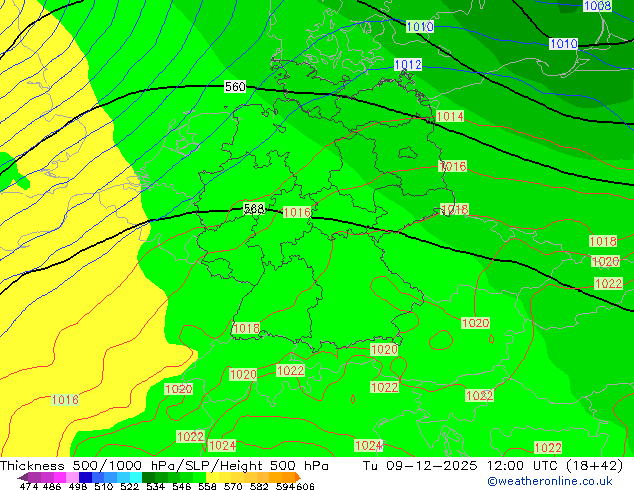Click the 474 legend value
634x490 pixels.
pos(29,486)
